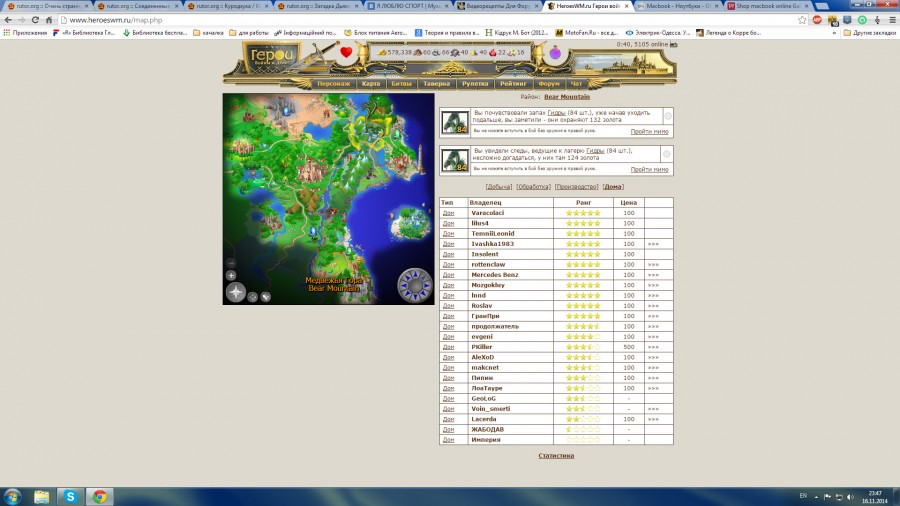Click the »»» link in rottenclaw row
This screenshot has height=506, width=900.
pos(653,264)
